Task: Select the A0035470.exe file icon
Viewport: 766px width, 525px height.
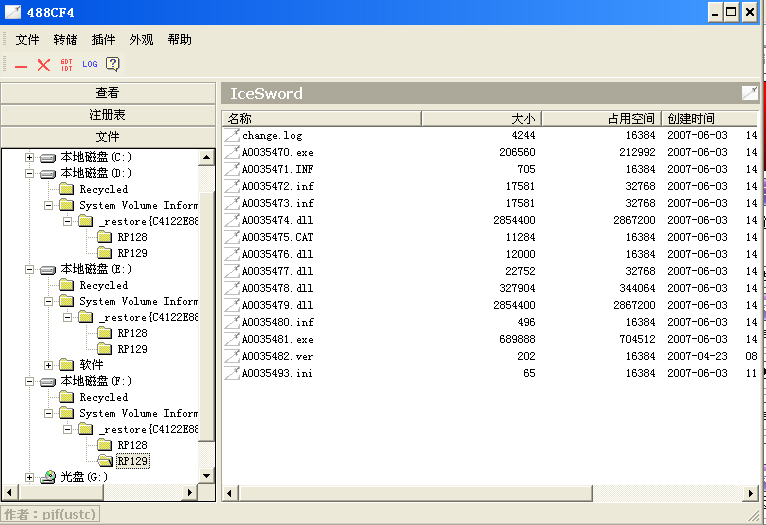Action: click(x=232, y=153)
